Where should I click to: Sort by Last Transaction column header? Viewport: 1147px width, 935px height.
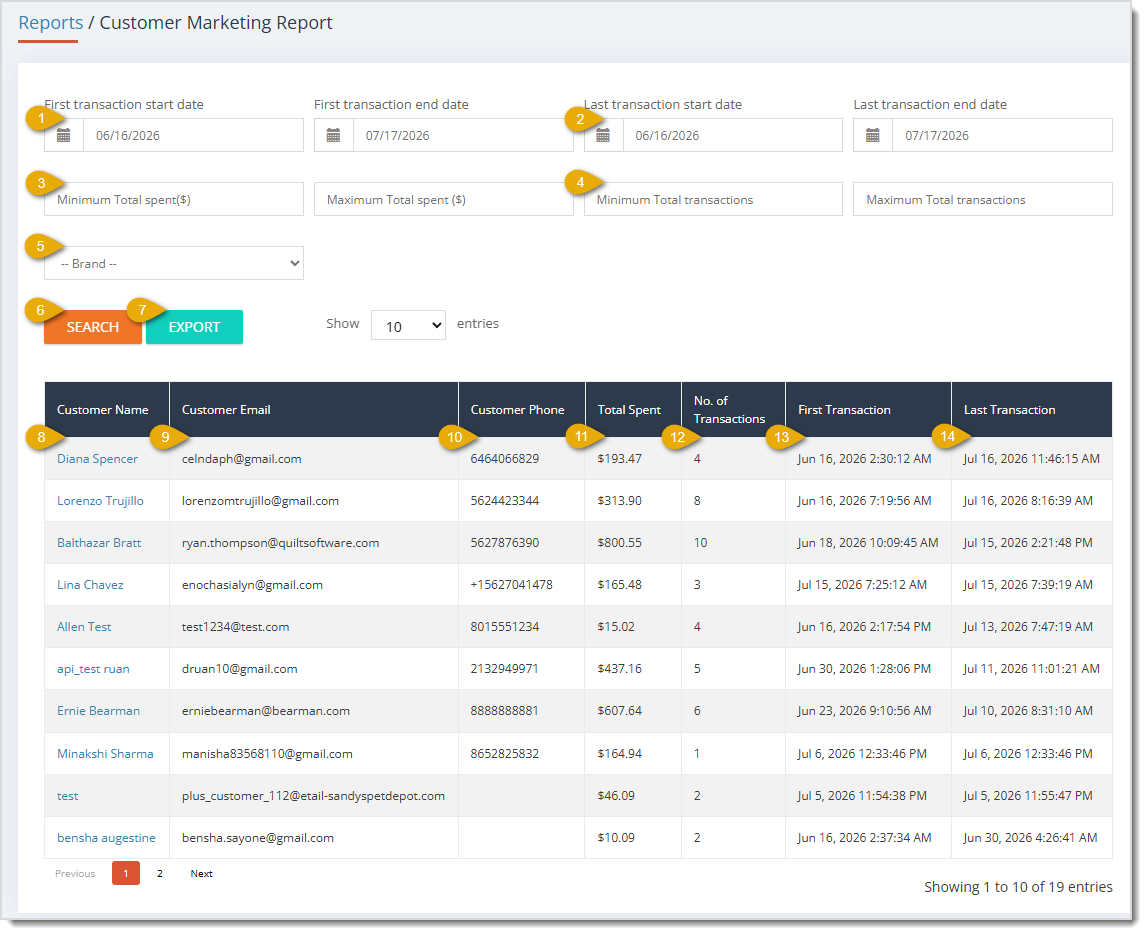coord(1031,410)
